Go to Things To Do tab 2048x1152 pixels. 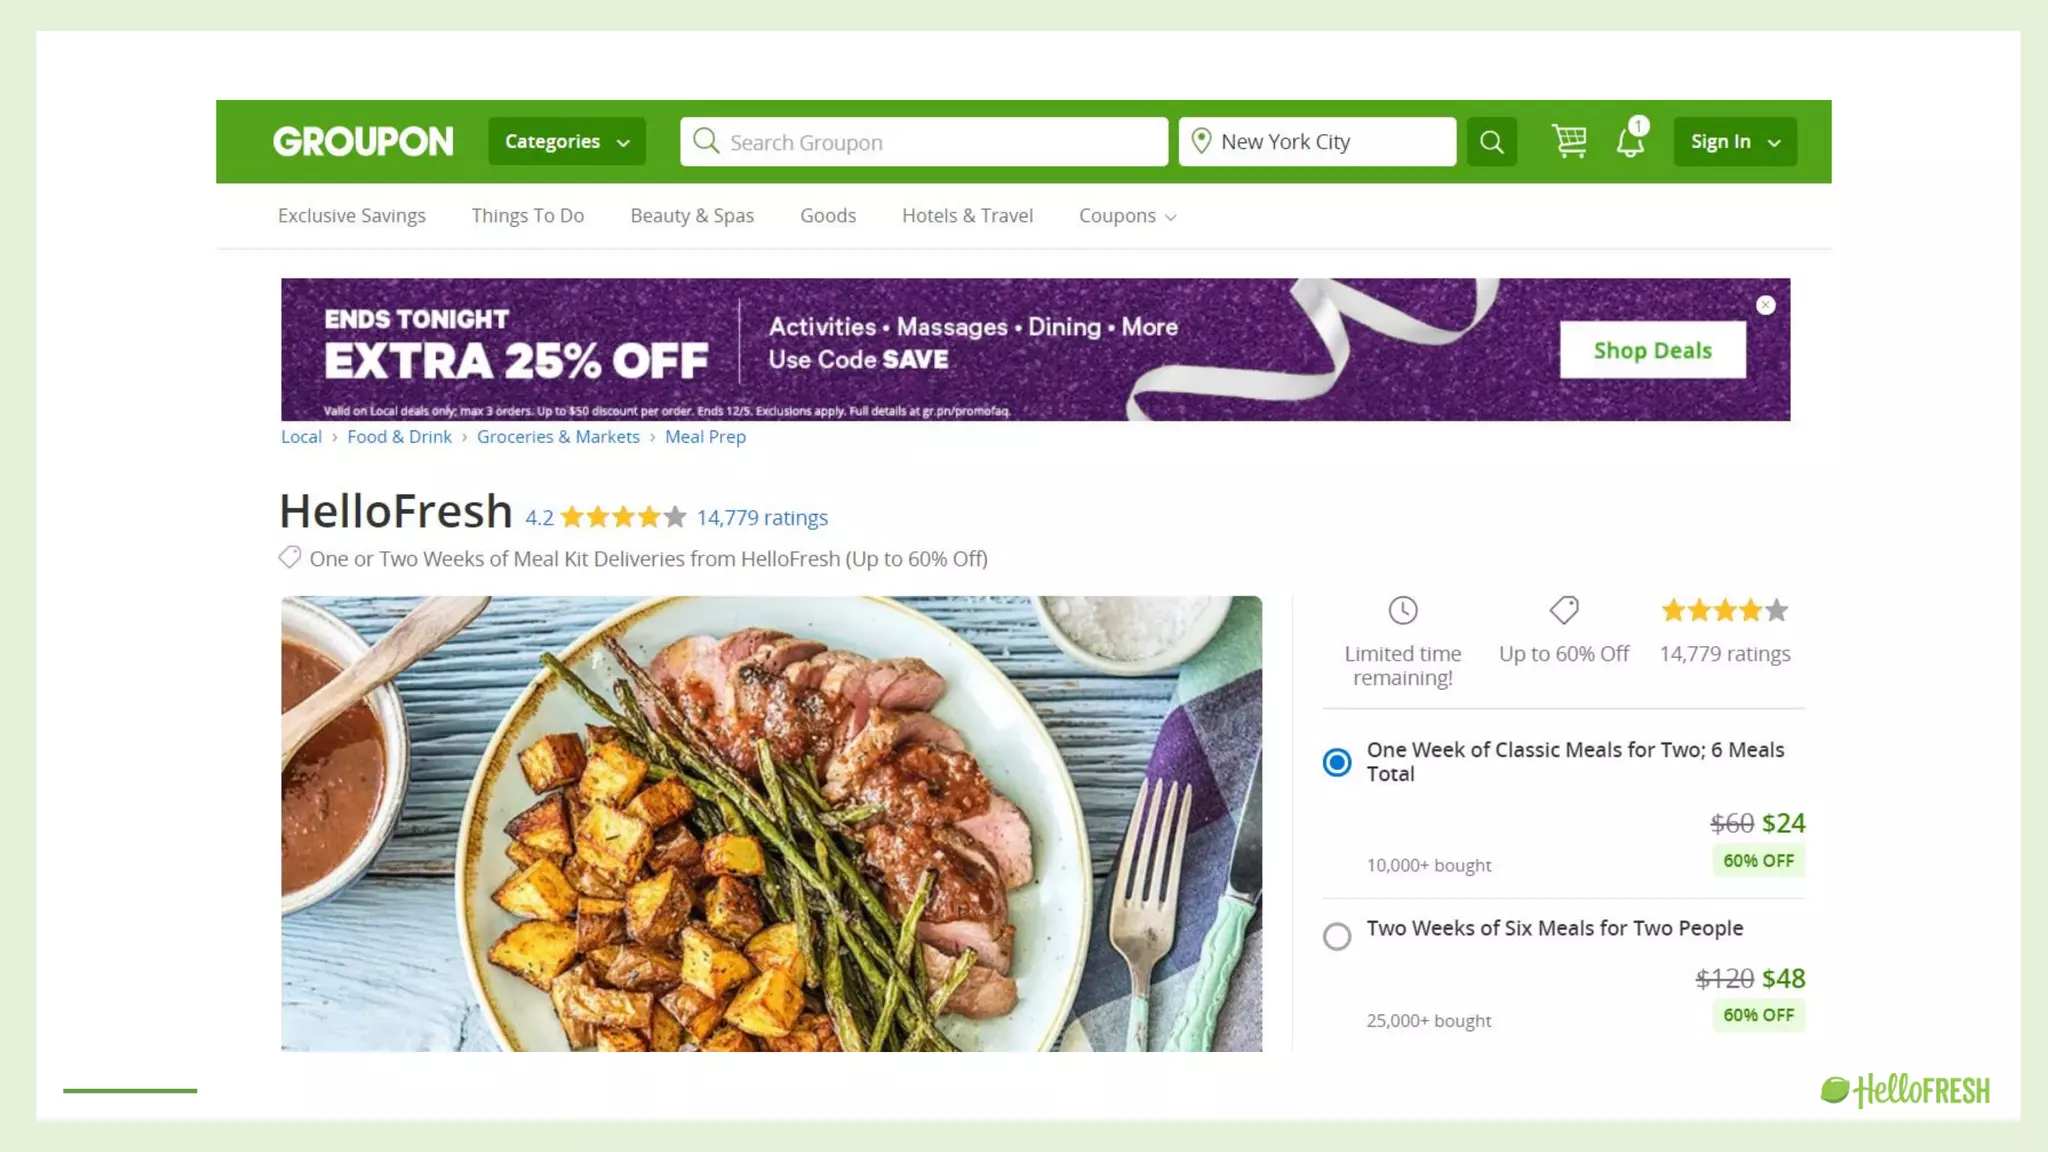pos(528,216)
